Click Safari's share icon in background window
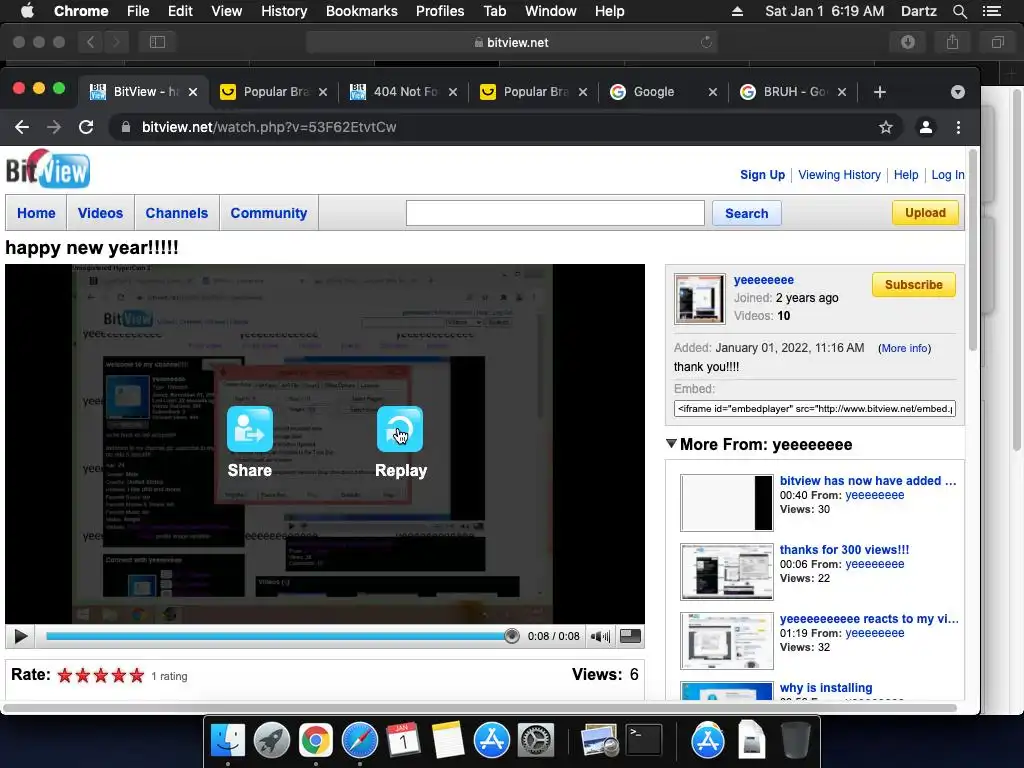 (x=952, y=42)
